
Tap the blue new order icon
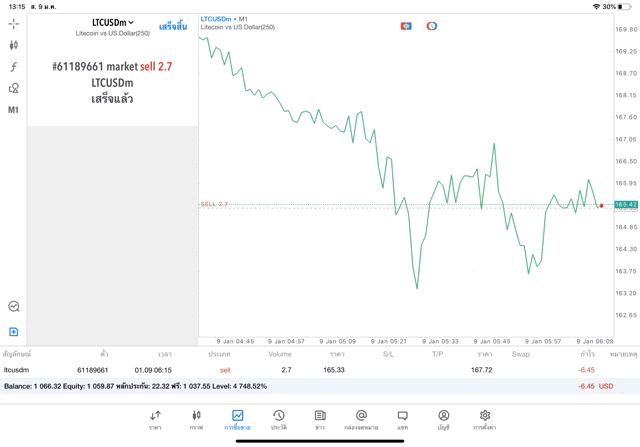pos(14,331)
